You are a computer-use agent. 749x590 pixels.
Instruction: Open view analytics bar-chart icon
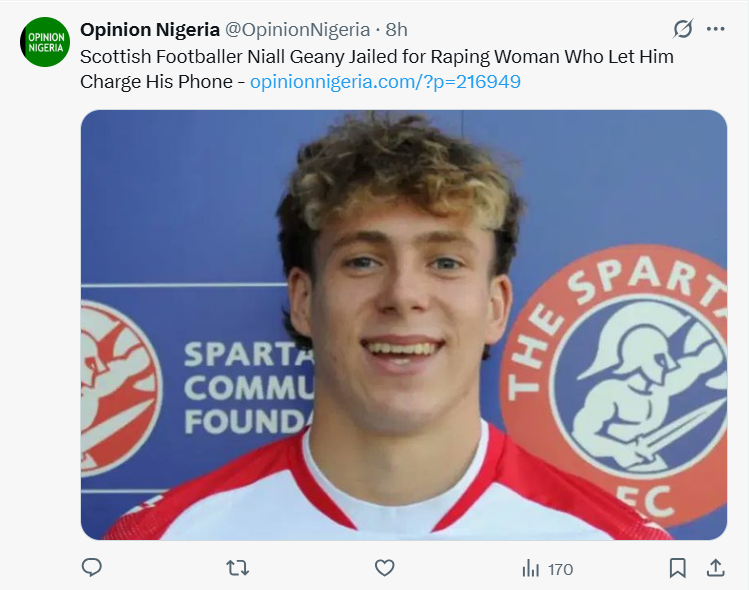(x=531, y=568)
